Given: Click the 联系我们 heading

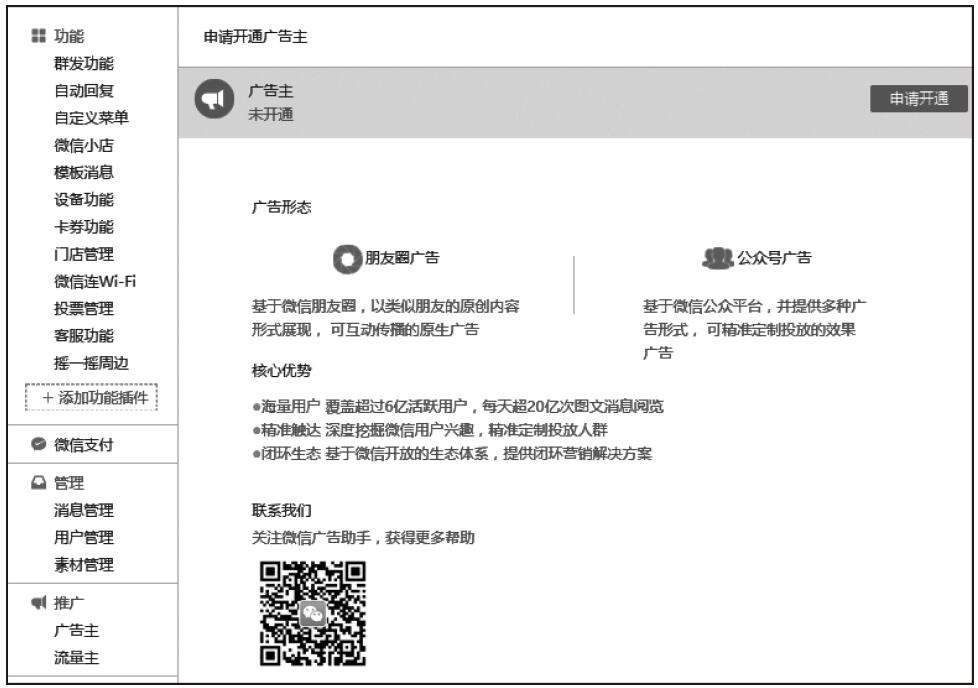Looking at the screenshot, I should pos(281,510).
